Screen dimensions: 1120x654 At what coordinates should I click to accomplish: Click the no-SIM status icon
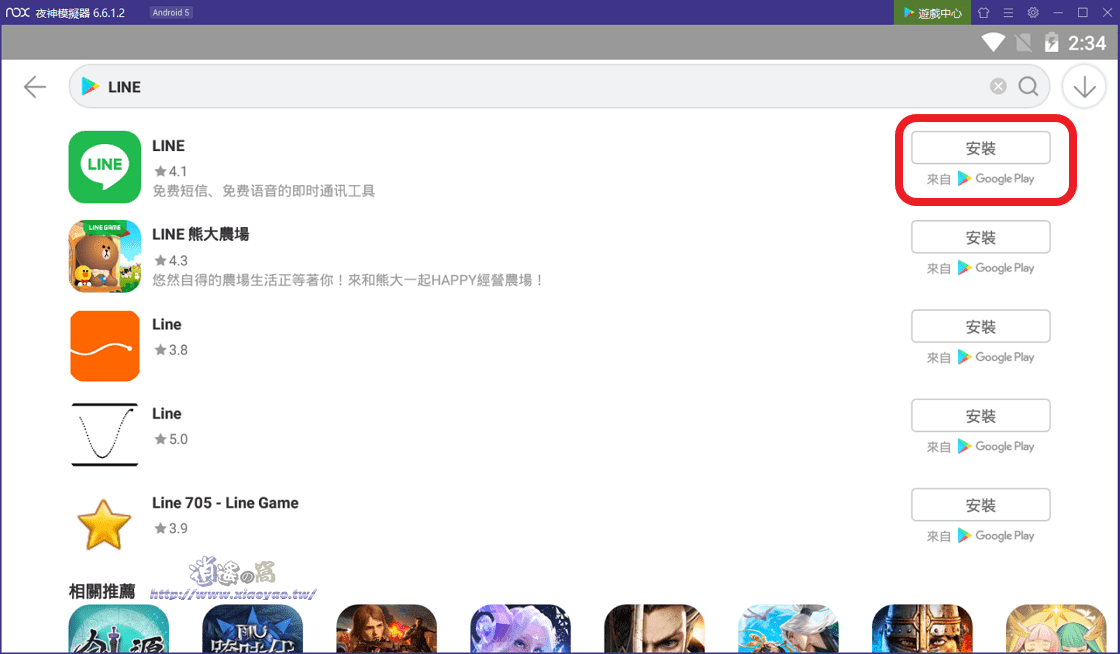(x=1024, y=42)
